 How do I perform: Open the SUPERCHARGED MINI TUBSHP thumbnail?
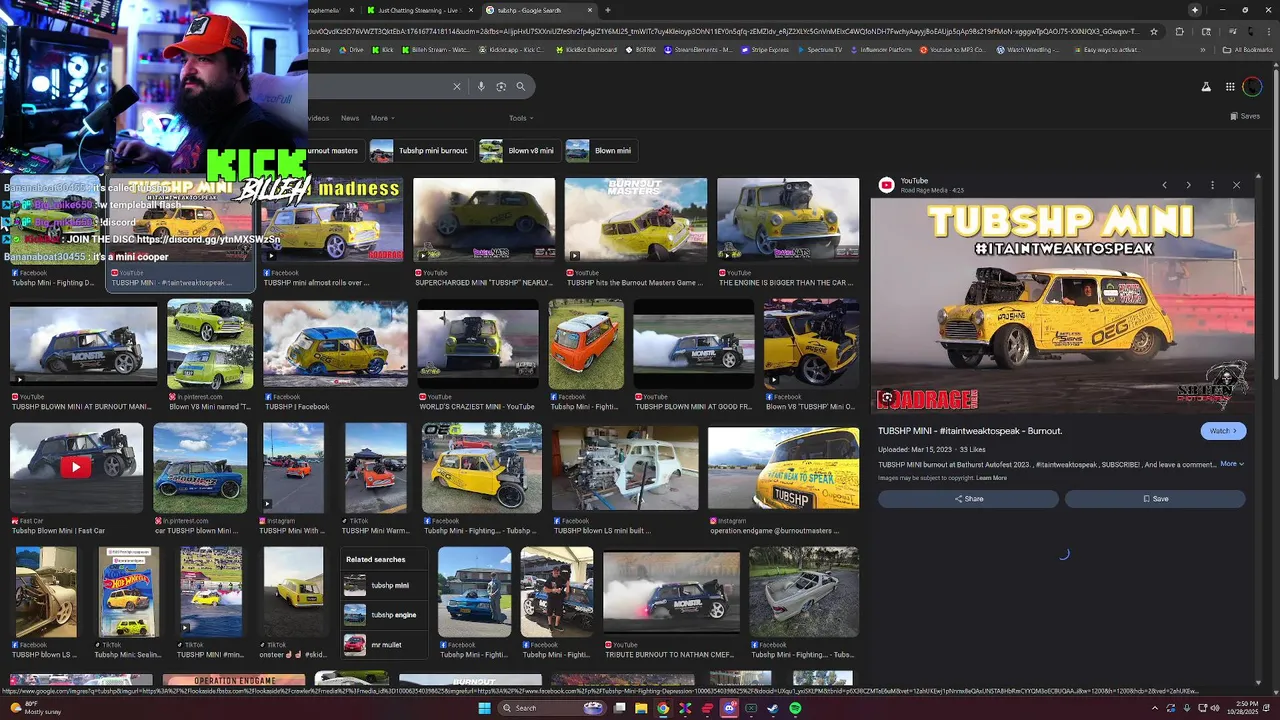click(x=484, y=220)
